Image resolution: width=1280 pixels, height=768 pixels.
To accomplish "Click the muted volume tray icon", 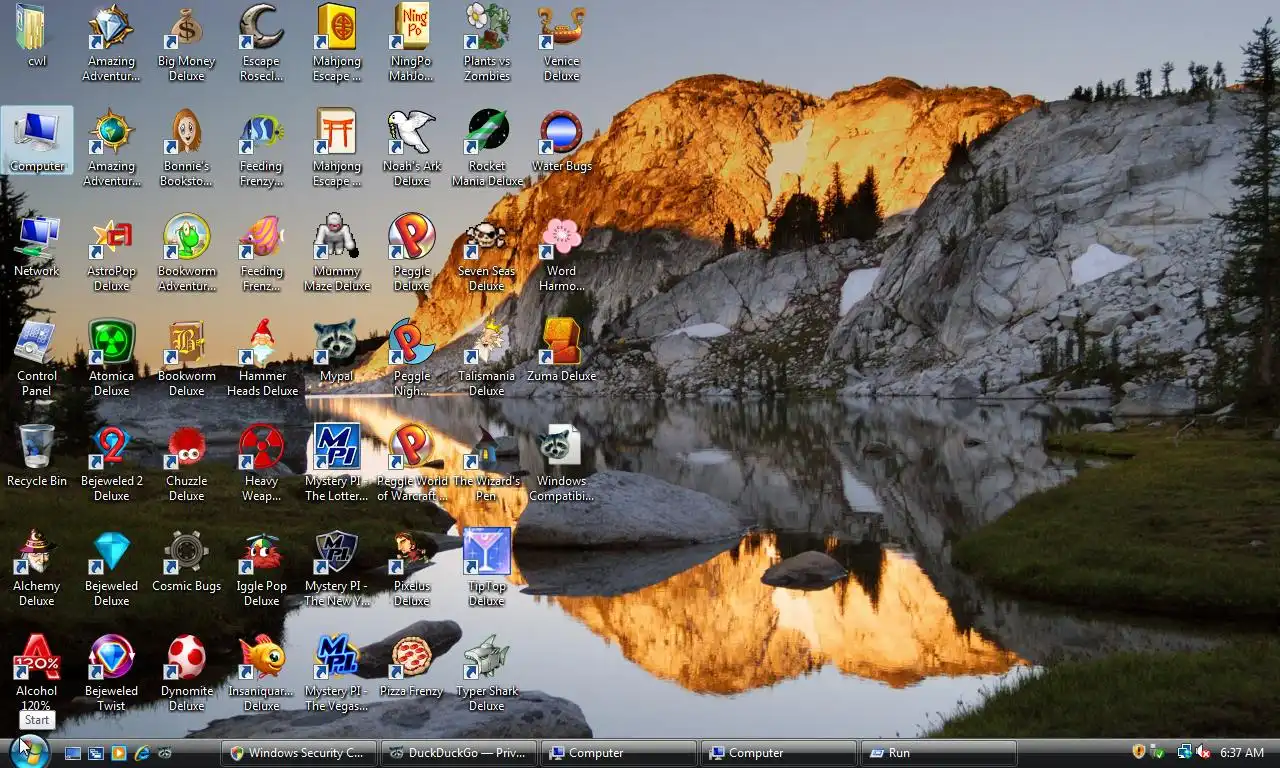I will coord(1202,752).
